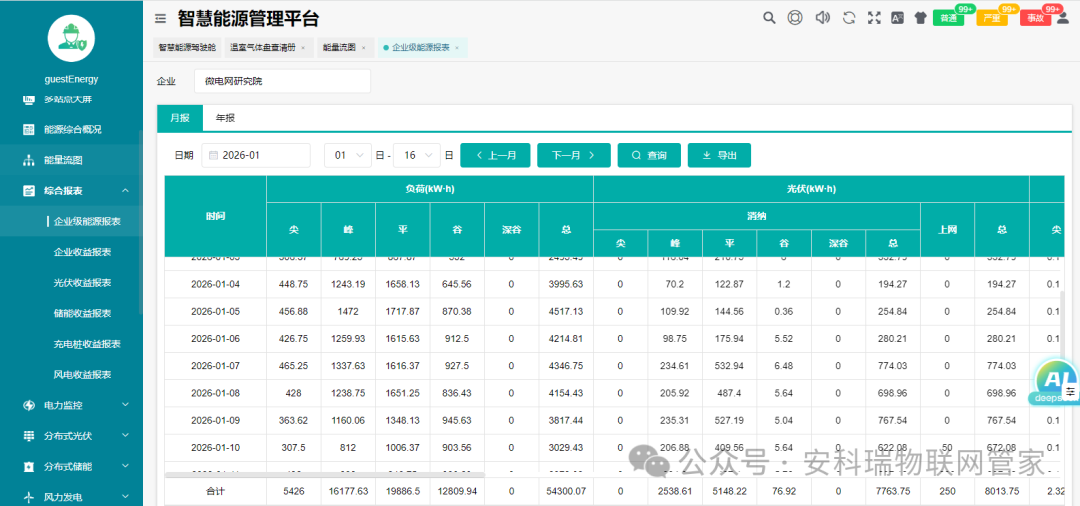Click the 2026-01-04 row date cell
Image resolution: width=1080 pixels, height=506 pixels.
(x=215, y=284)
